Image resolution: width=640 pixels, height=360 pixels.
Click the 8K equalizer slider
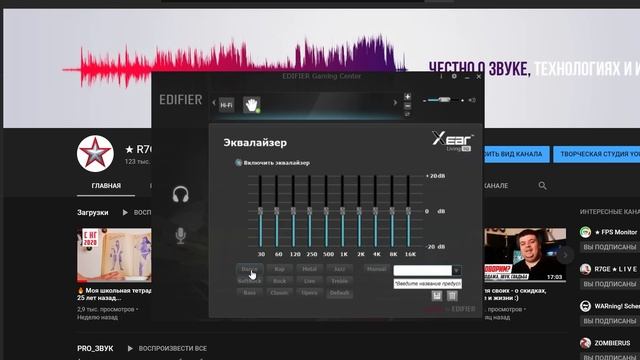pos(392,211)
